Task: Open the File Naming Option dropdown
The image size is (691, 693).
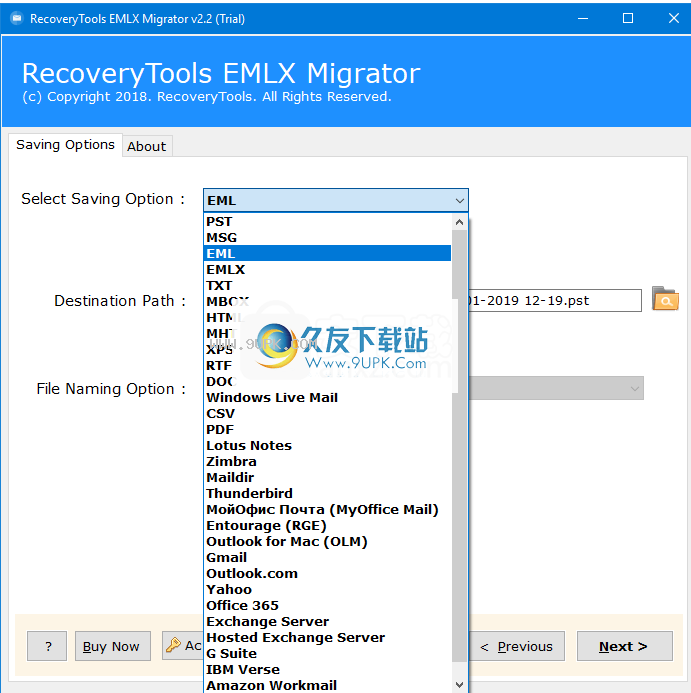Action: [556, 388]
